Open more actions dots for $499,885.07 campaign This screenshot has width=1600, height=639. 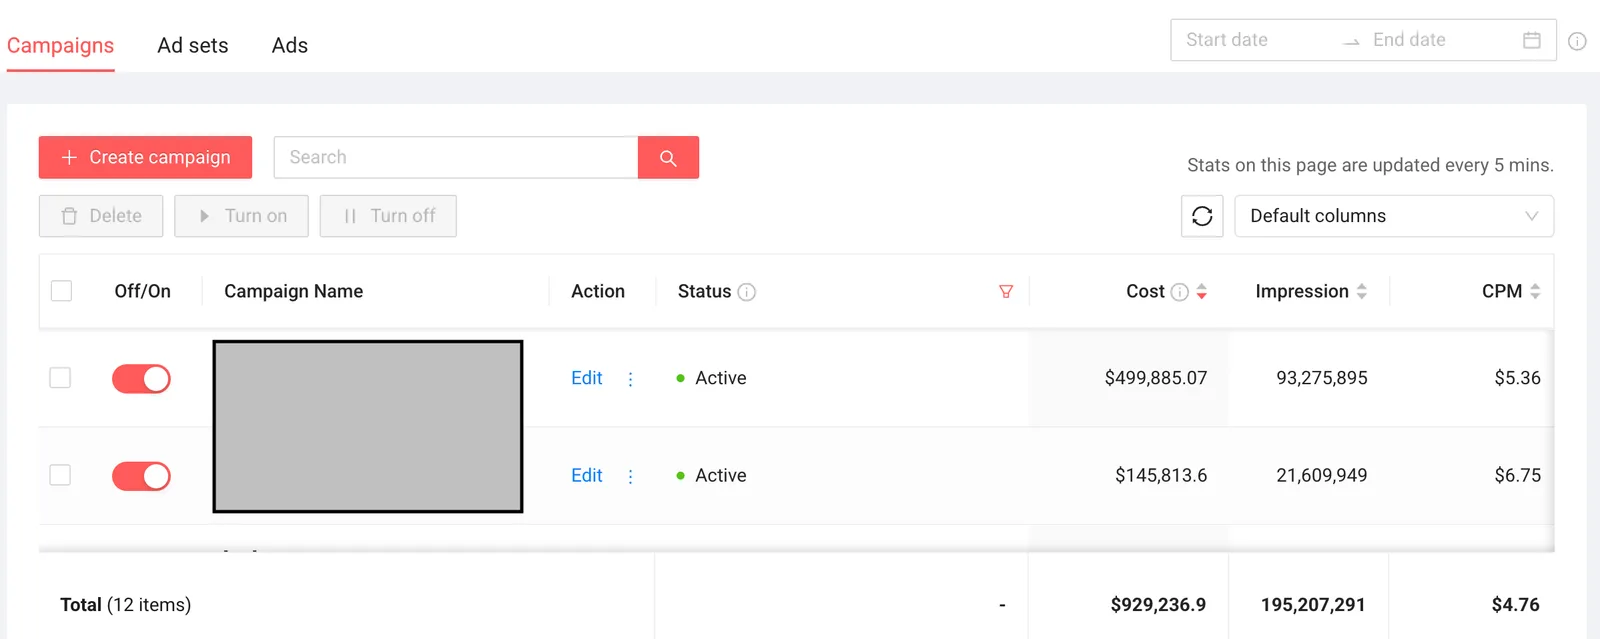point(630,379)
